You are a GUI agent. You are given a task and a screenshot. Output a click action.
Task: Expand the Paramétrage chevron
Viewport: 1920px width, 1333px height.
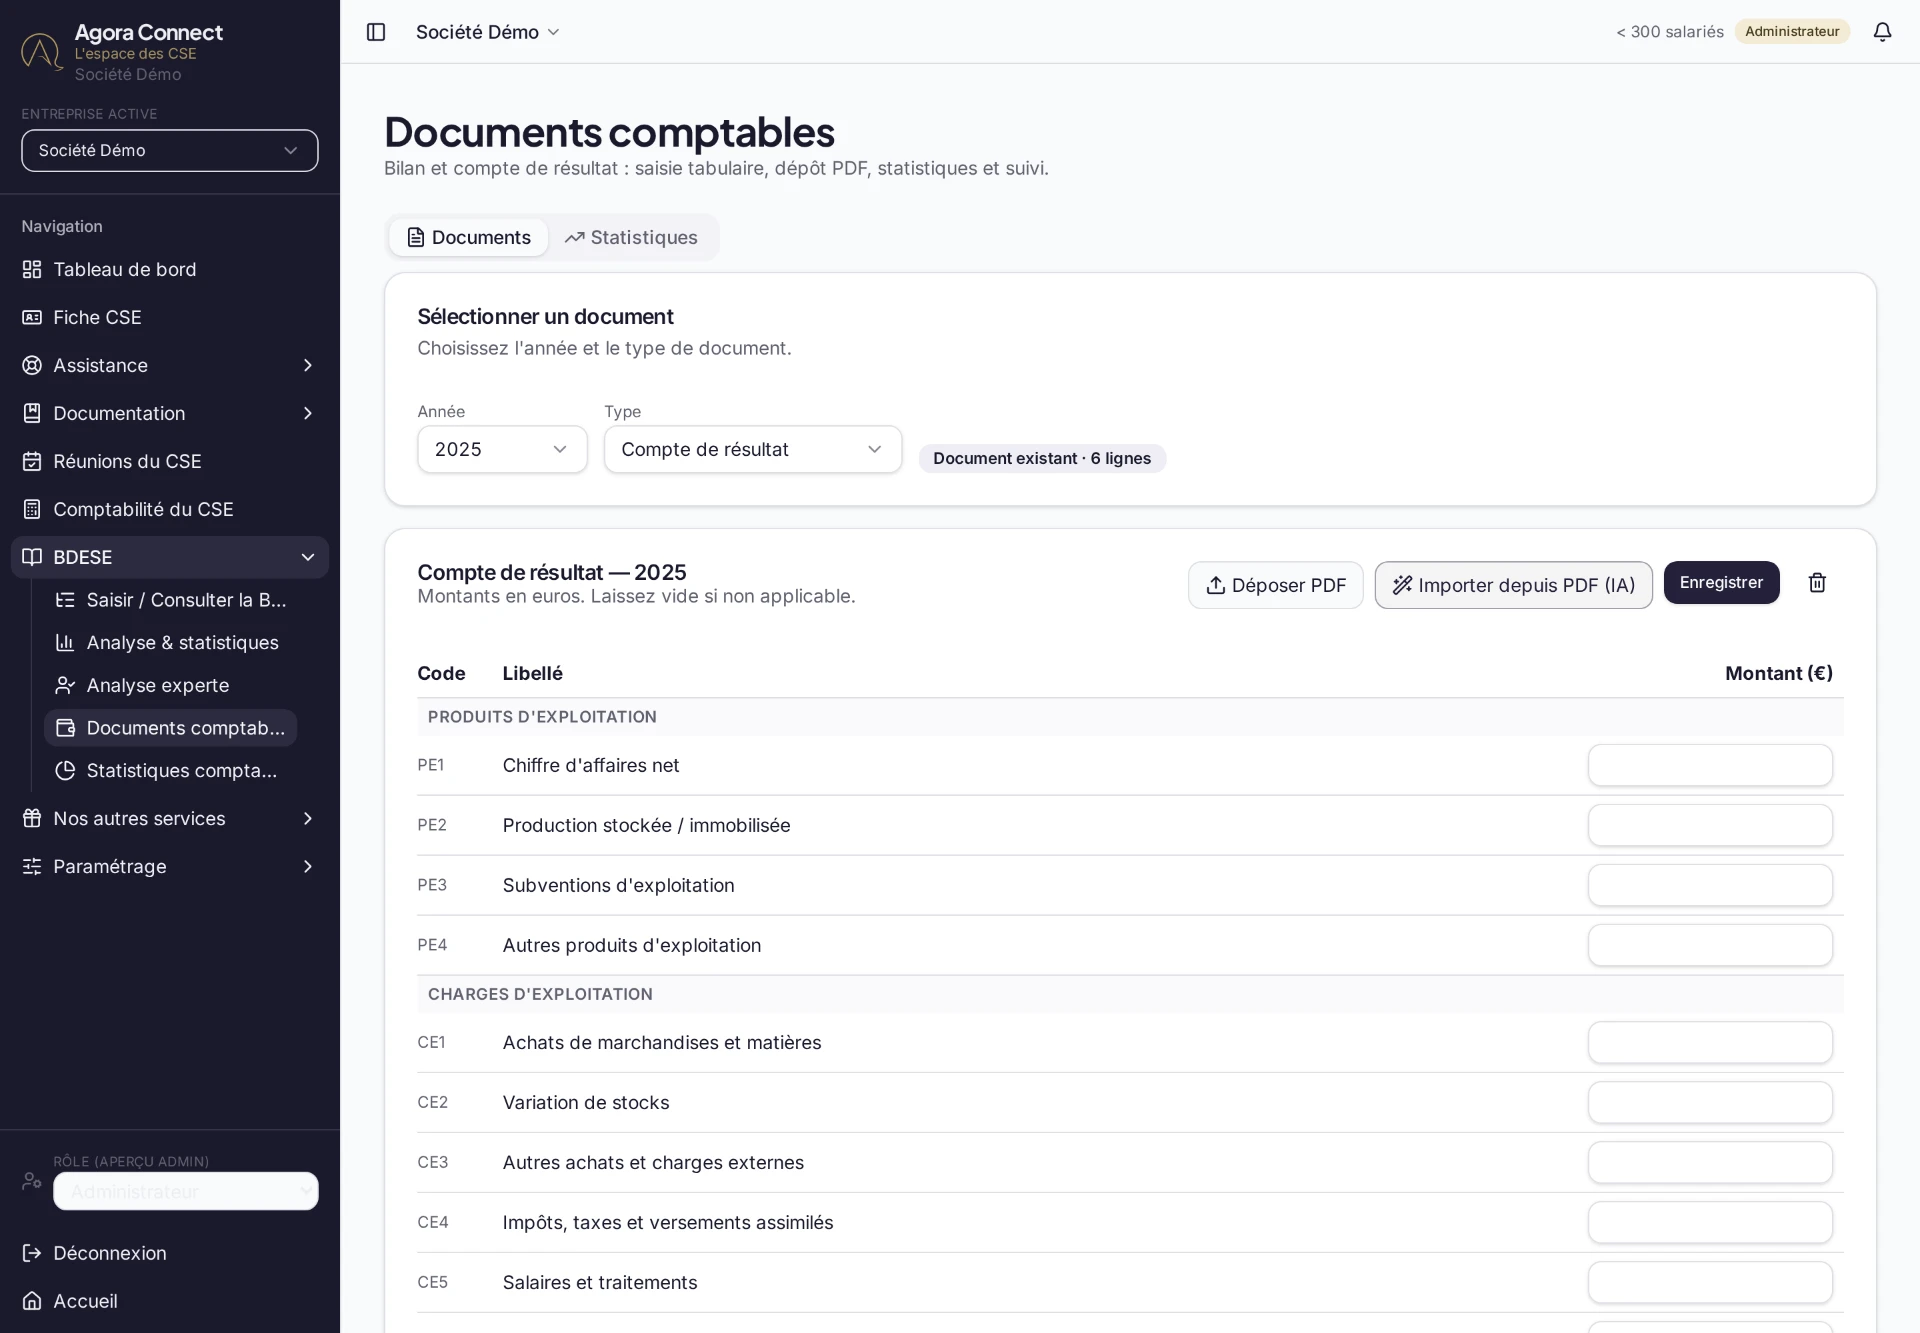click(308, 867)
